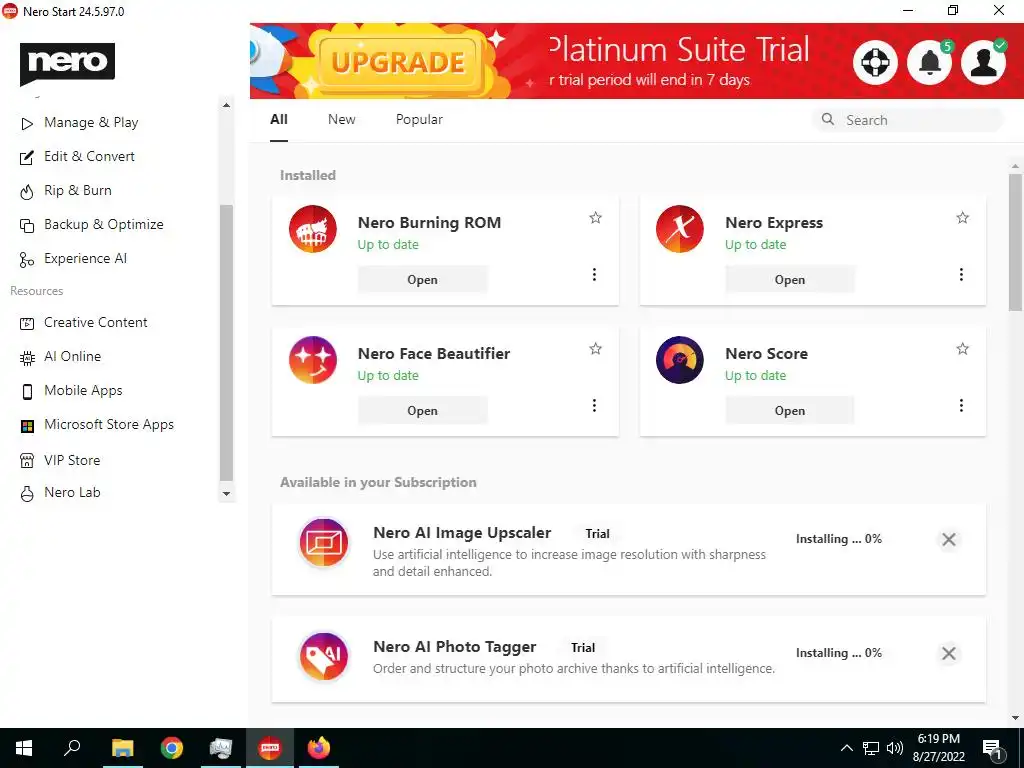Open the Action Center notifications icon
The image size is (1024, 768).
coord(993,750)
